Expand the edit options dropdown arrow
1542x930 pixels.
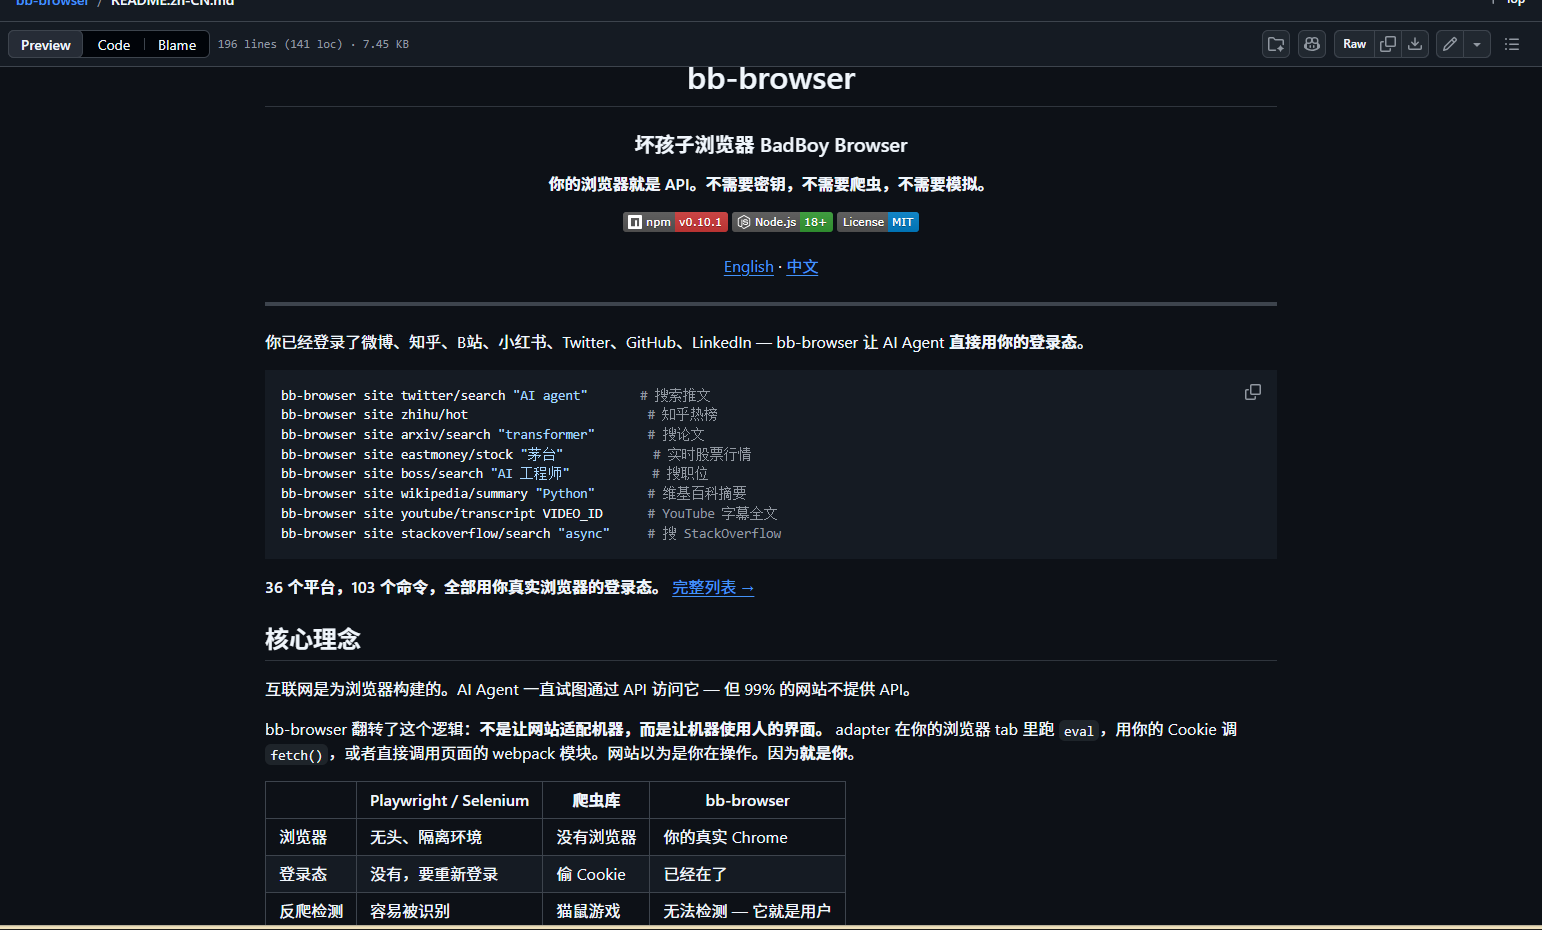point(1477,44)
